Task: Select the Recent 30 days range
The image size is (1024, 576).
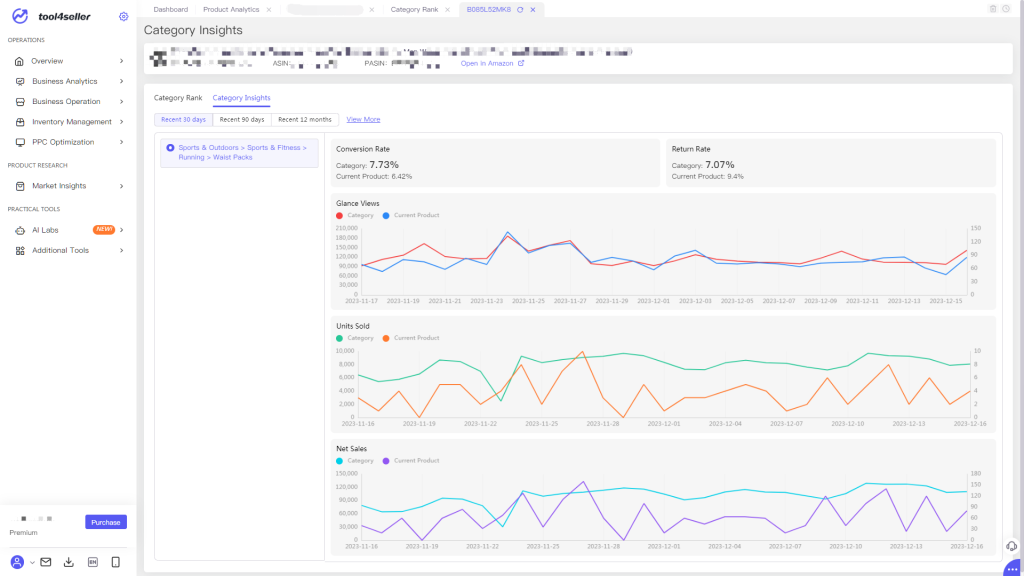Action: 184,120
